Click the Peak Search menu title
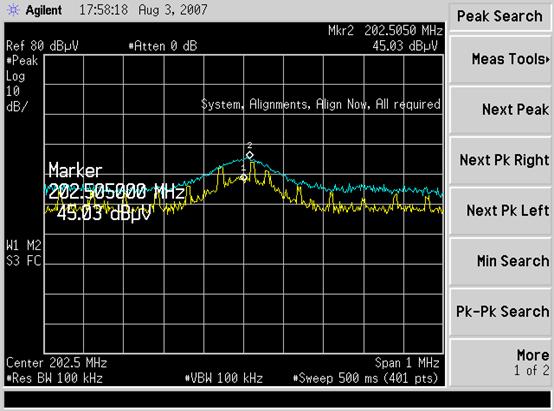This screenshot has width=554, height=411. tap(500, 16)
